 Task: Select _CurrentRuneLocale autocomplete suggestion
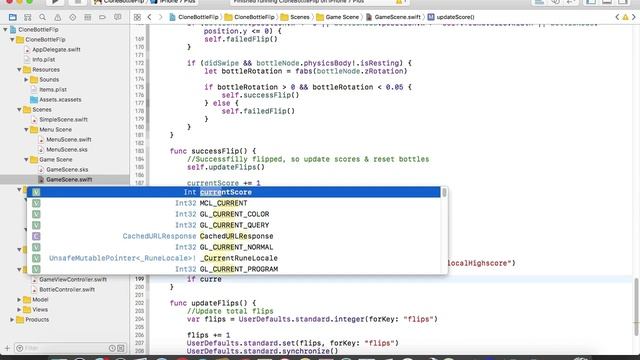(233, 258)
